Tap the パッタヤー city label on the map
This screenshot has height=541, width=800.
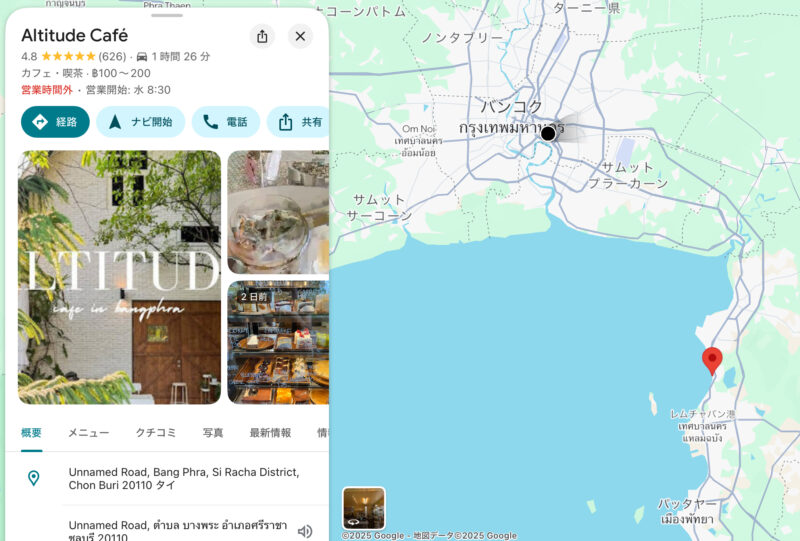[687, 504]
